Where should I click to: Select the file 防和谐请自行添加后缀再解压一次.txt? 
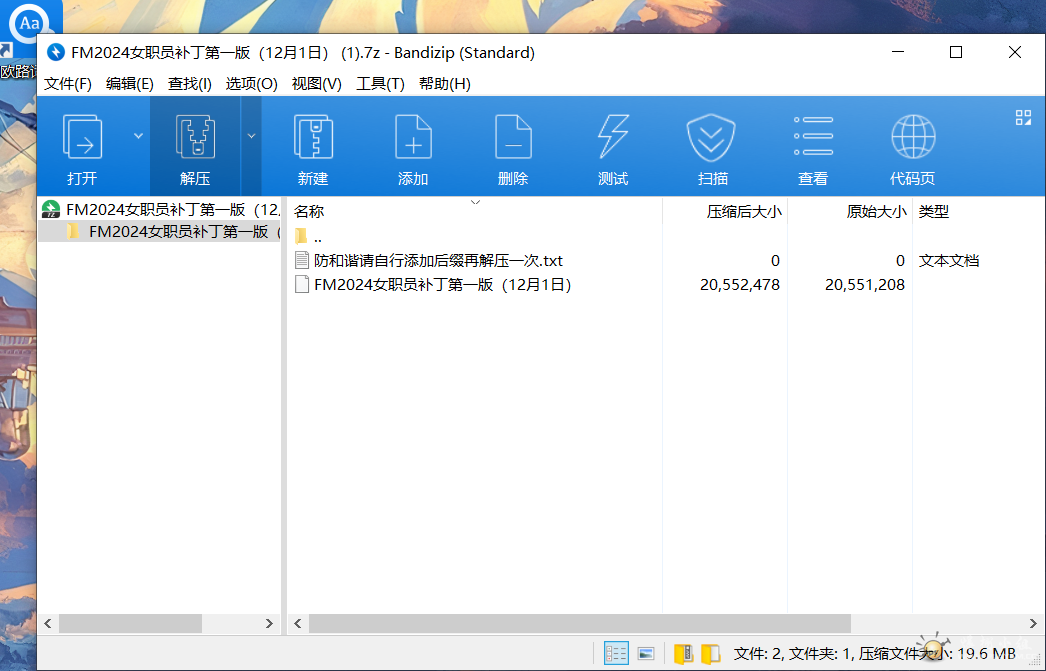click(x=438, y=260)
